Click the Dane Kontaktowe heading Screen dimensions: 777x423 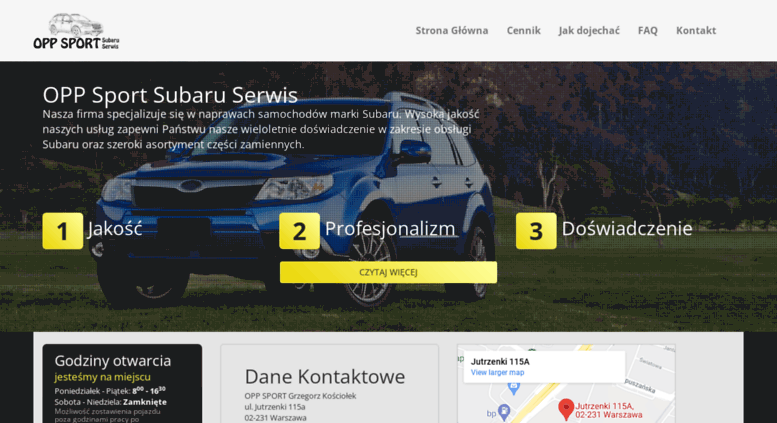click(x=325, y=377)
